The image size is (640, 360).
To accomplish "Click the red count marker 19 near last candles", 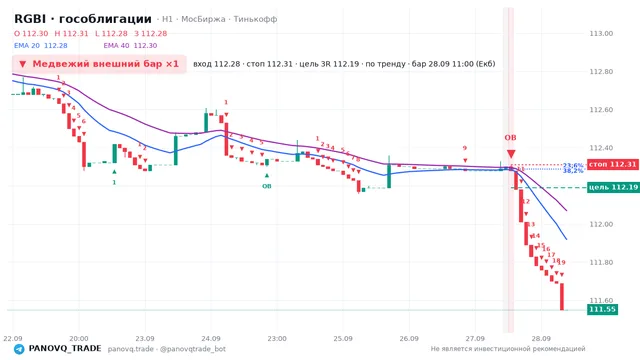I will point(562,262).
